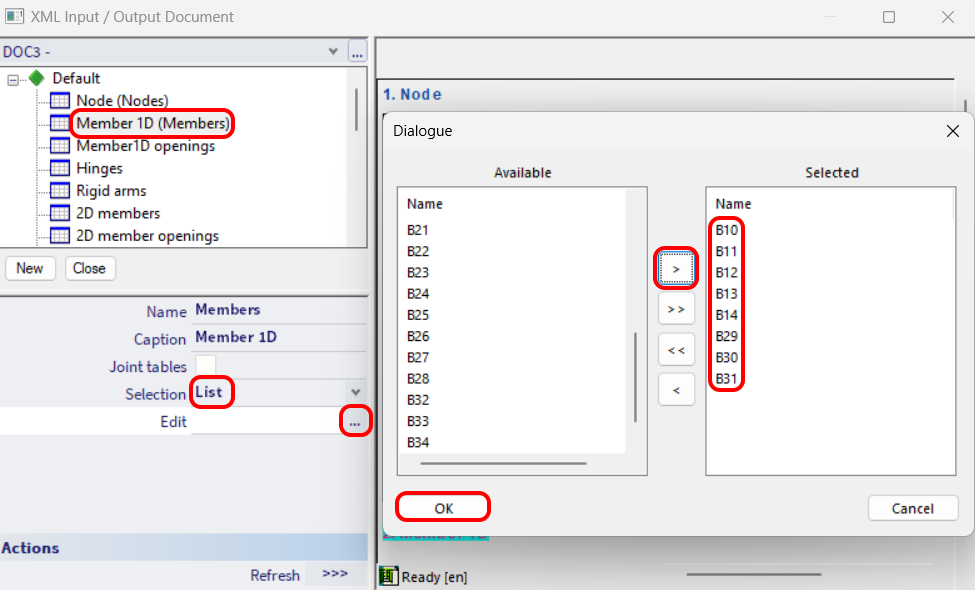The height and width of the screenshot is (590, 975).
Task: Select Member1D openings tree item
Action: tap(146, 146)
